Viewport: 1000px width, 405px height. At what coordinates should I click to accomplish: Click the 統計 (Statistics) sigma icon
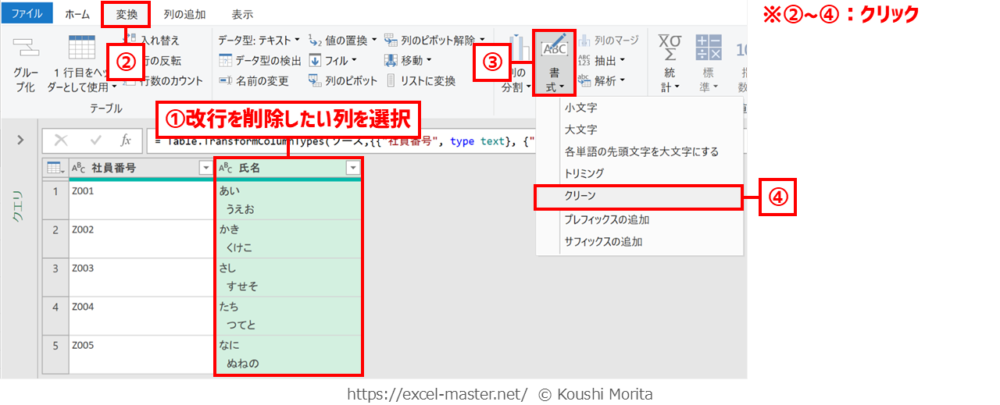[667, 47]
